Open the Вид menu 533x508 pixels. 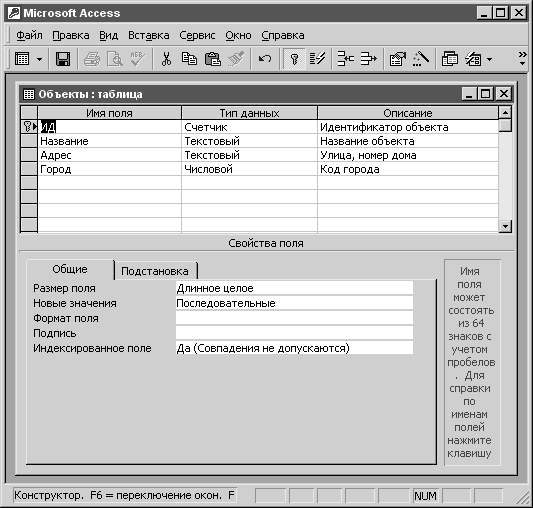(108, 35)
